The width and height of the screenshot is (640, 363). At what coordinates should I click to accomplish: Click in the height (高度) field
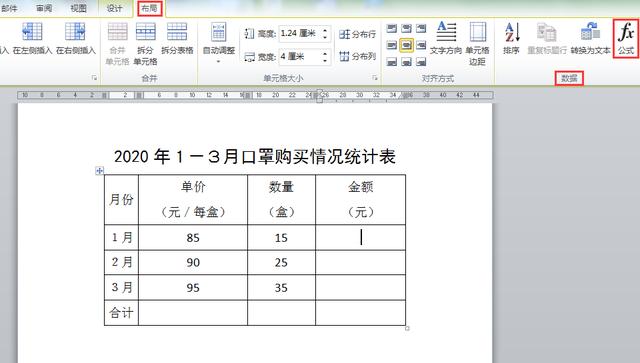point(300,33)
